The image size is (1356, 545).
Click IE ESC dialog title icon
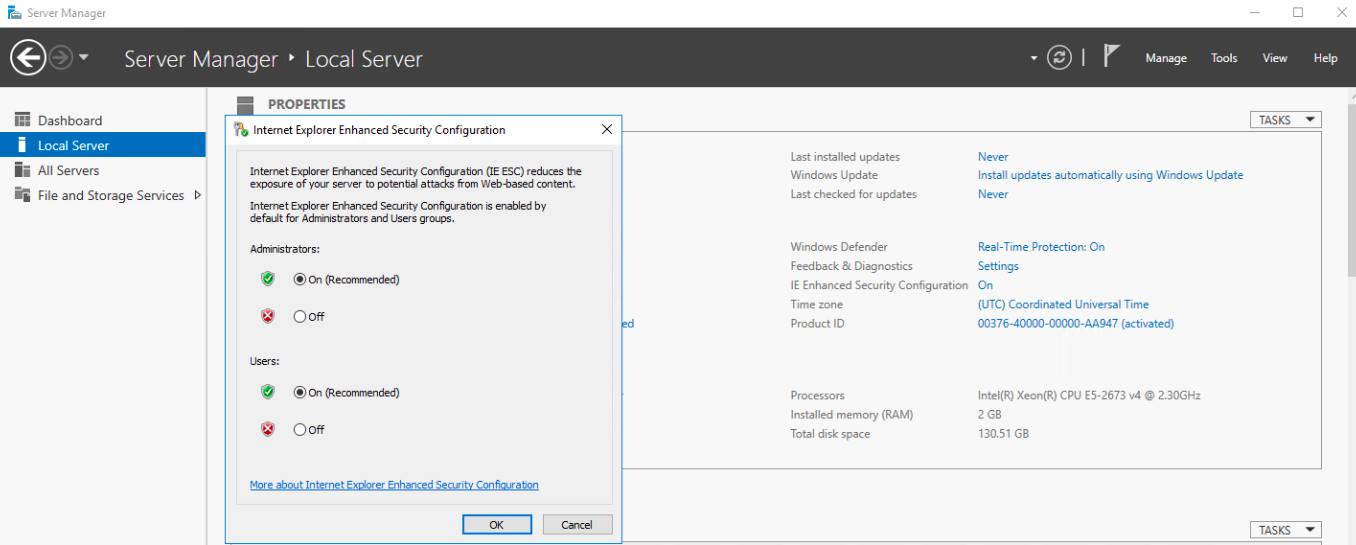tap(240, 130)
